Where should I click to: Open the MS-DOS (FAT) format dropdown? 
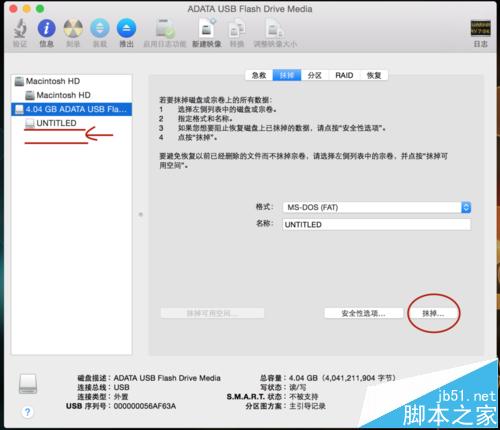(x=377, y=207)
